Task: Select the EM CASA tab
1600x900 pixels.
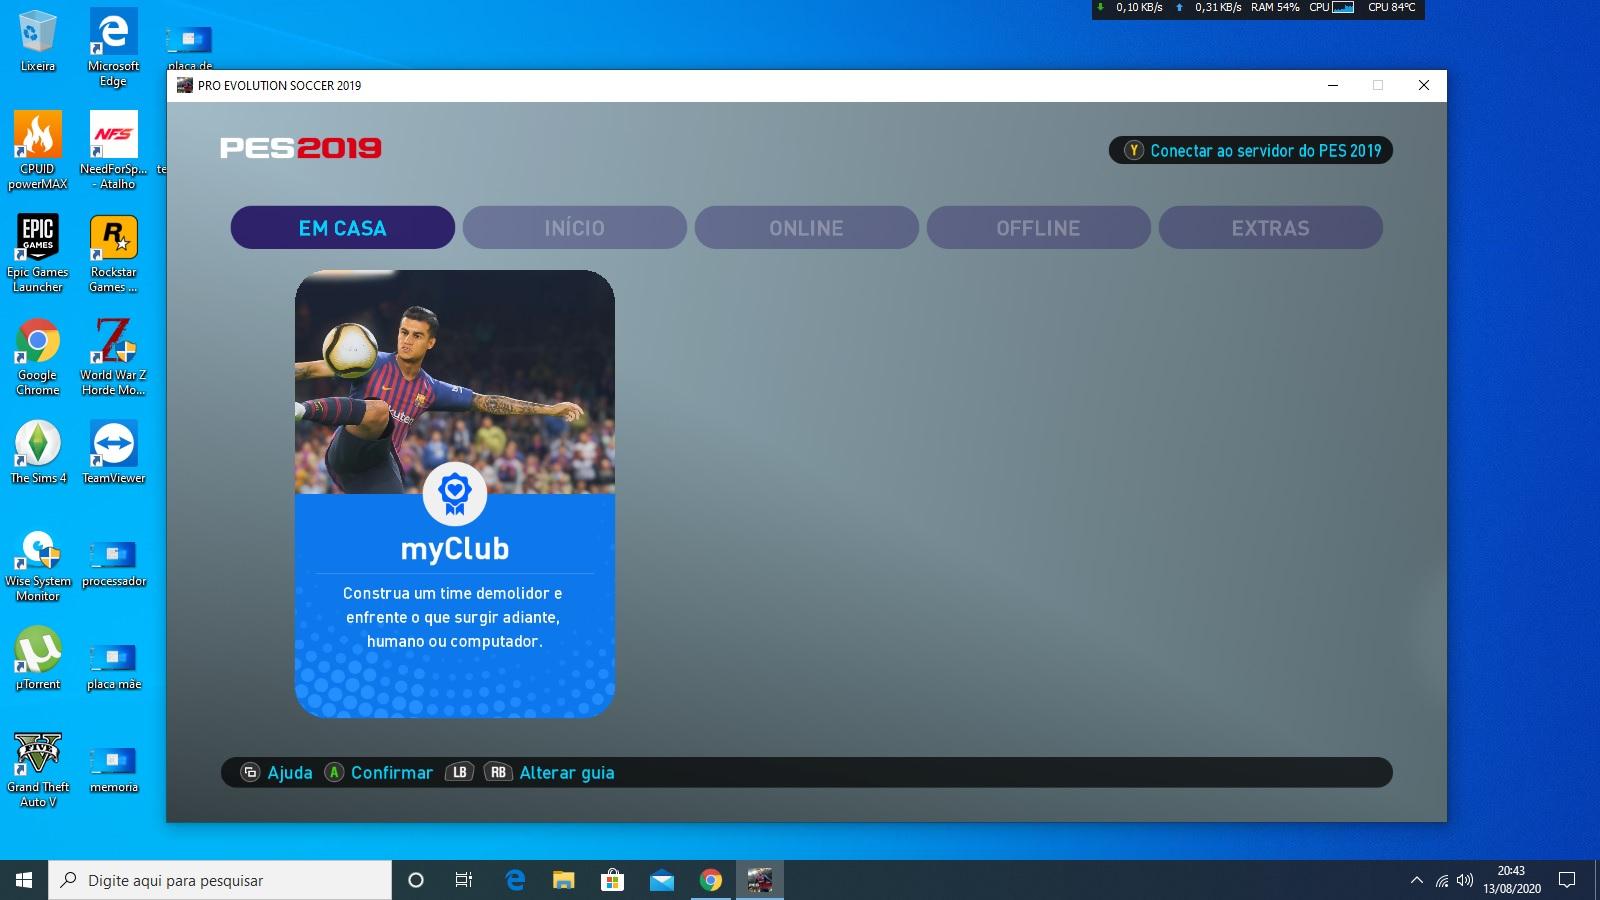Action: coord(342,228)
